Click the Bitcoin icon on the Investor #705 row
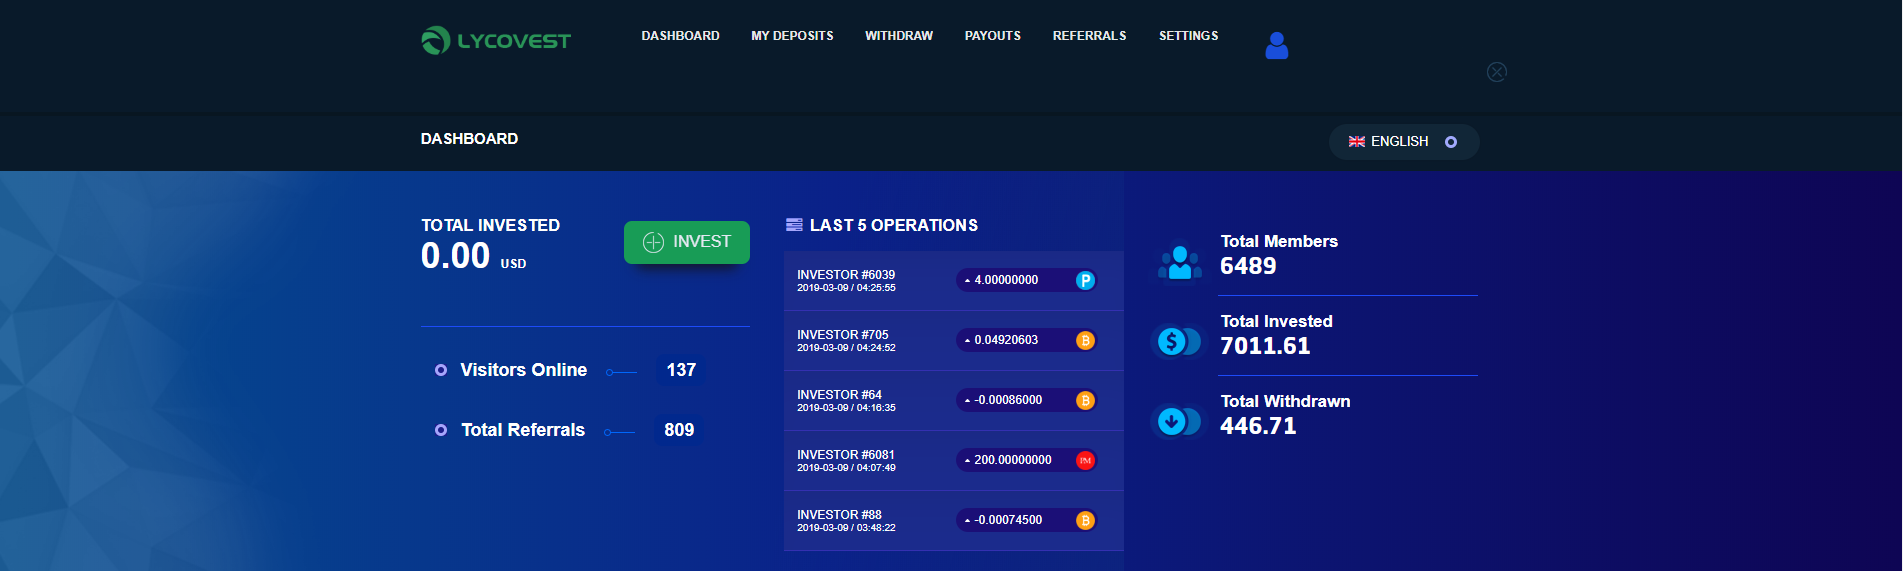 1085,340
